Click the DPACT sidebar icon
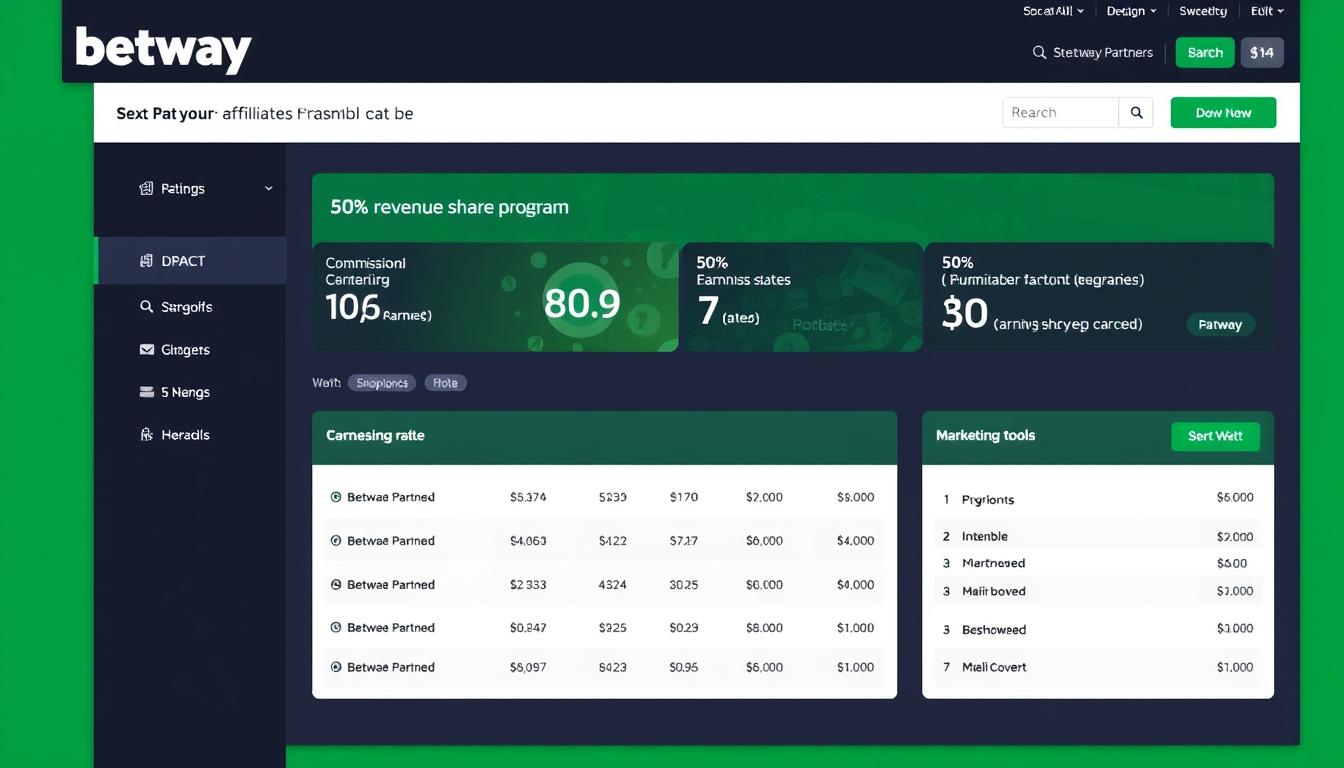Image resolution: width=1344 pixels, height=768 pixels. click(x=146, y=261)
